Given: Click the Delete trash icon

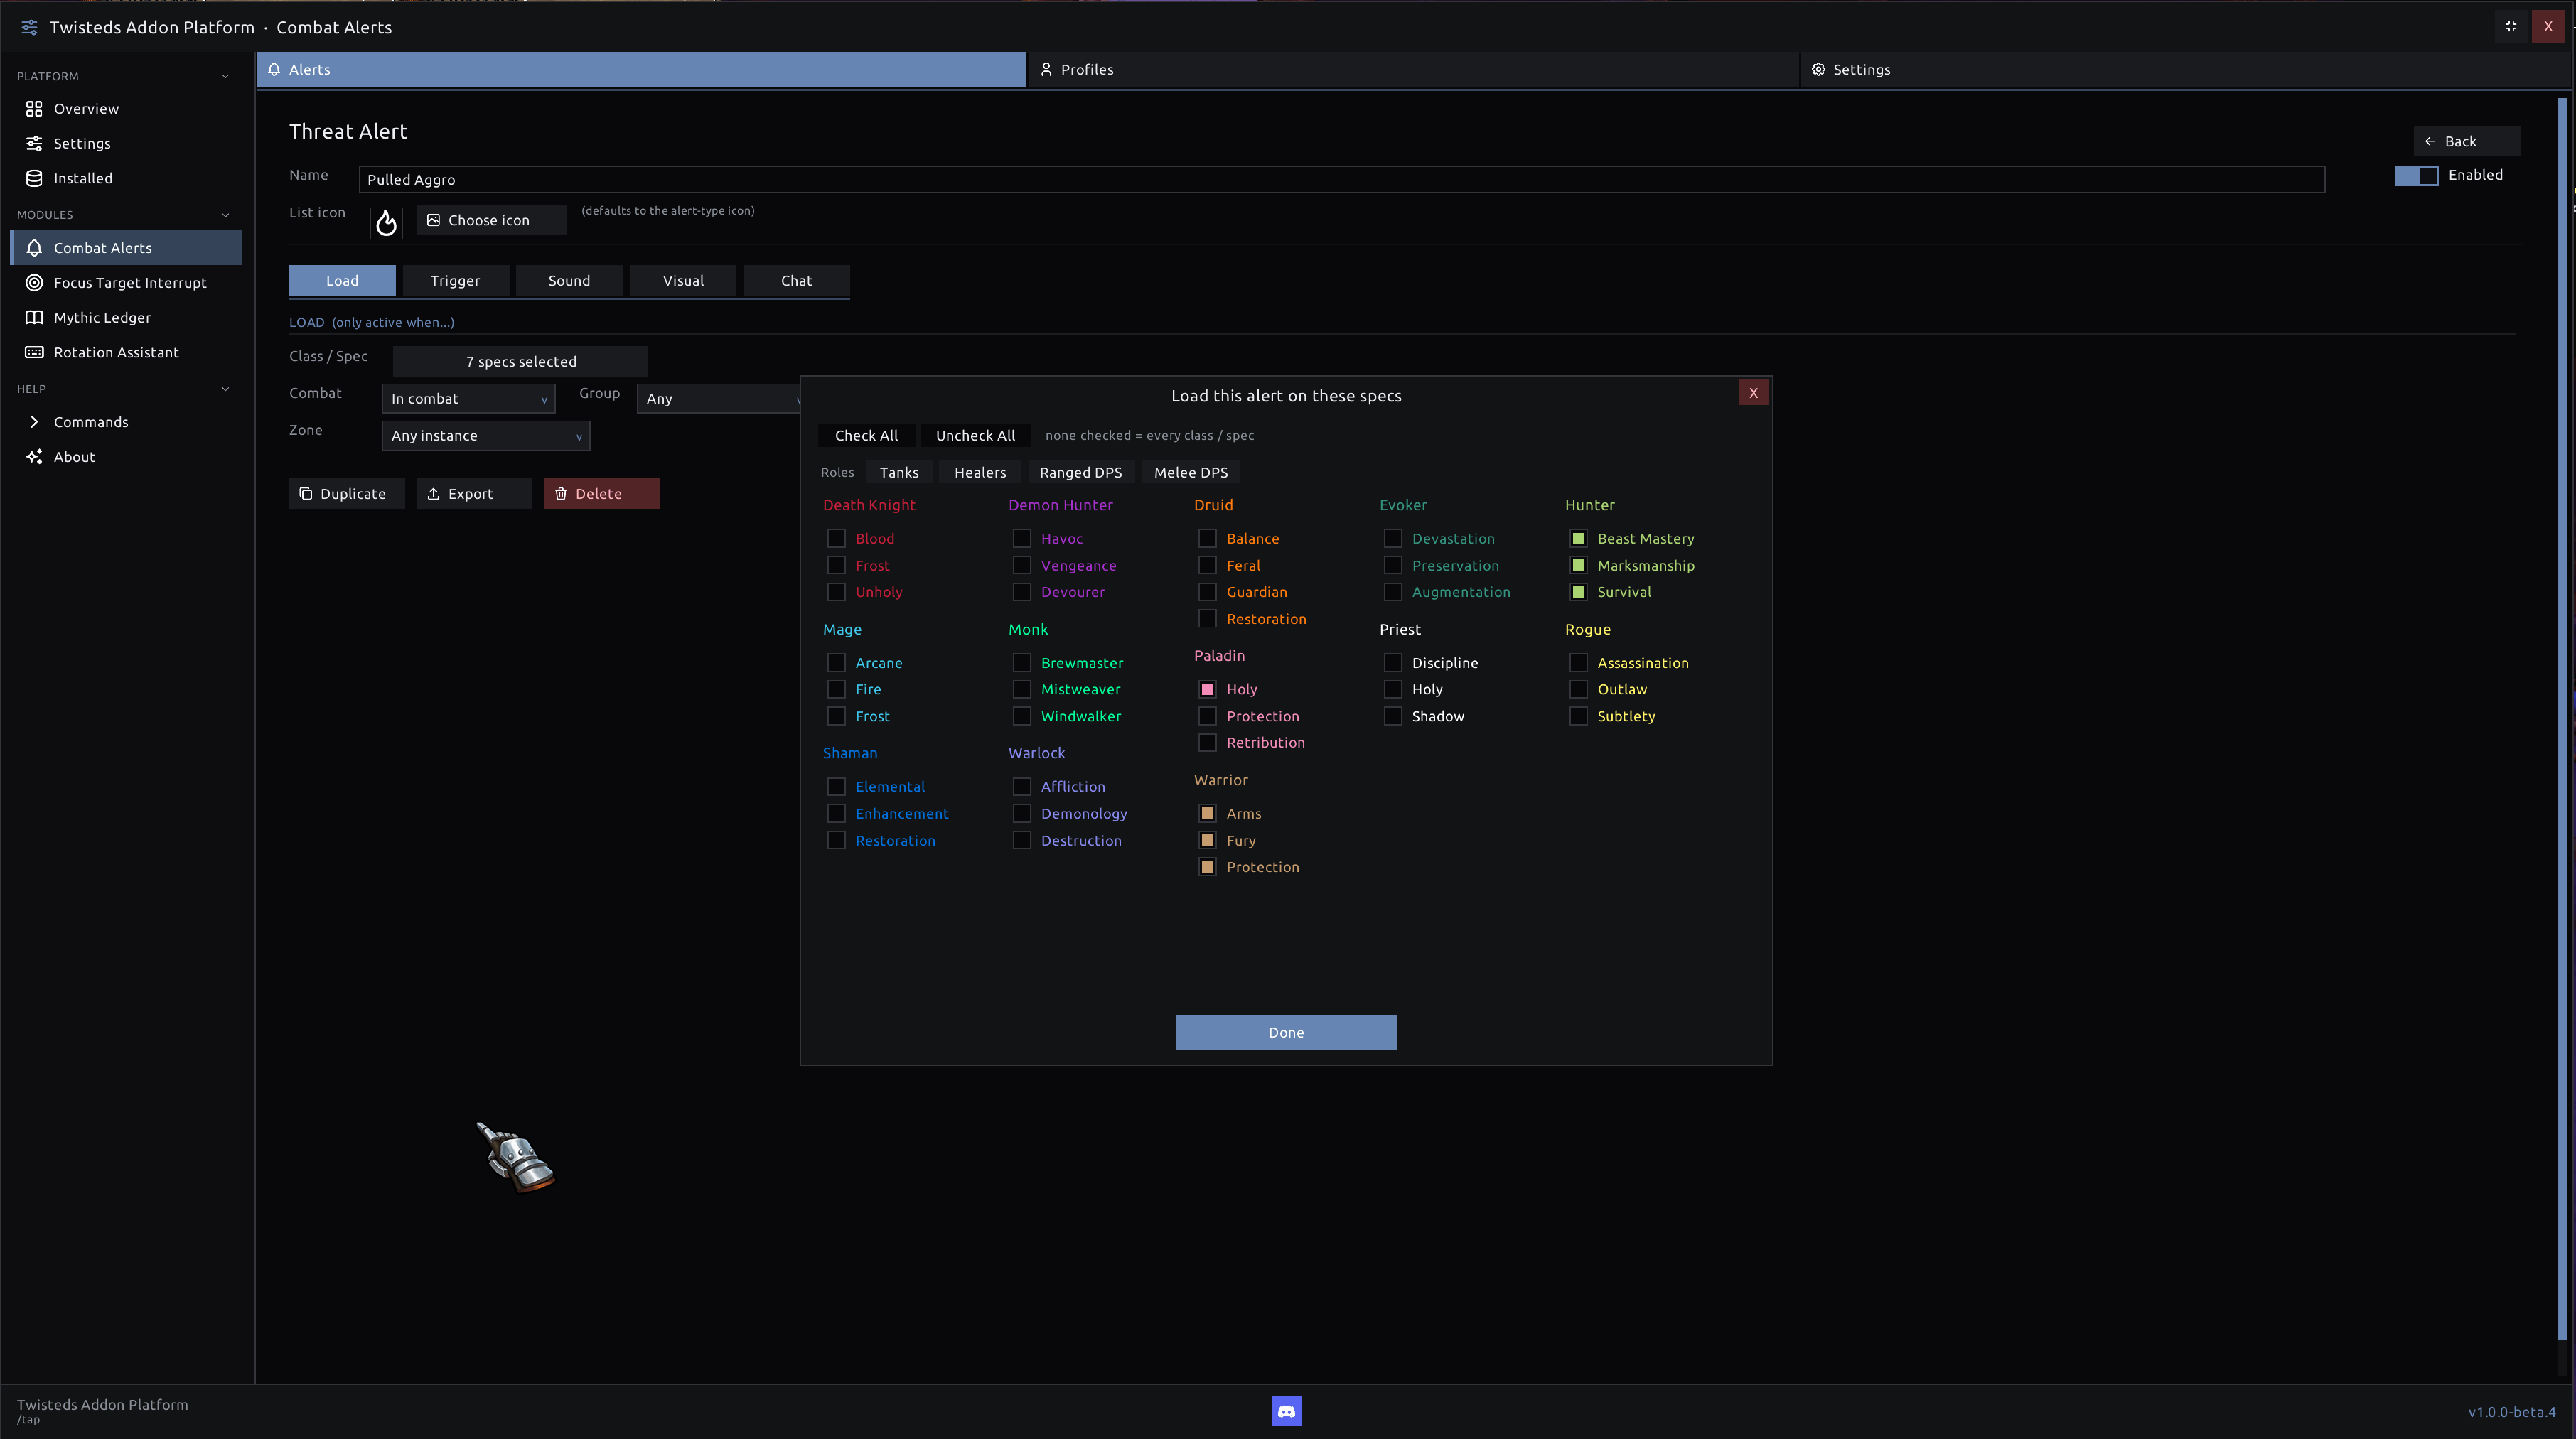Looking at the screenshot, I should [x=561, y=493].
